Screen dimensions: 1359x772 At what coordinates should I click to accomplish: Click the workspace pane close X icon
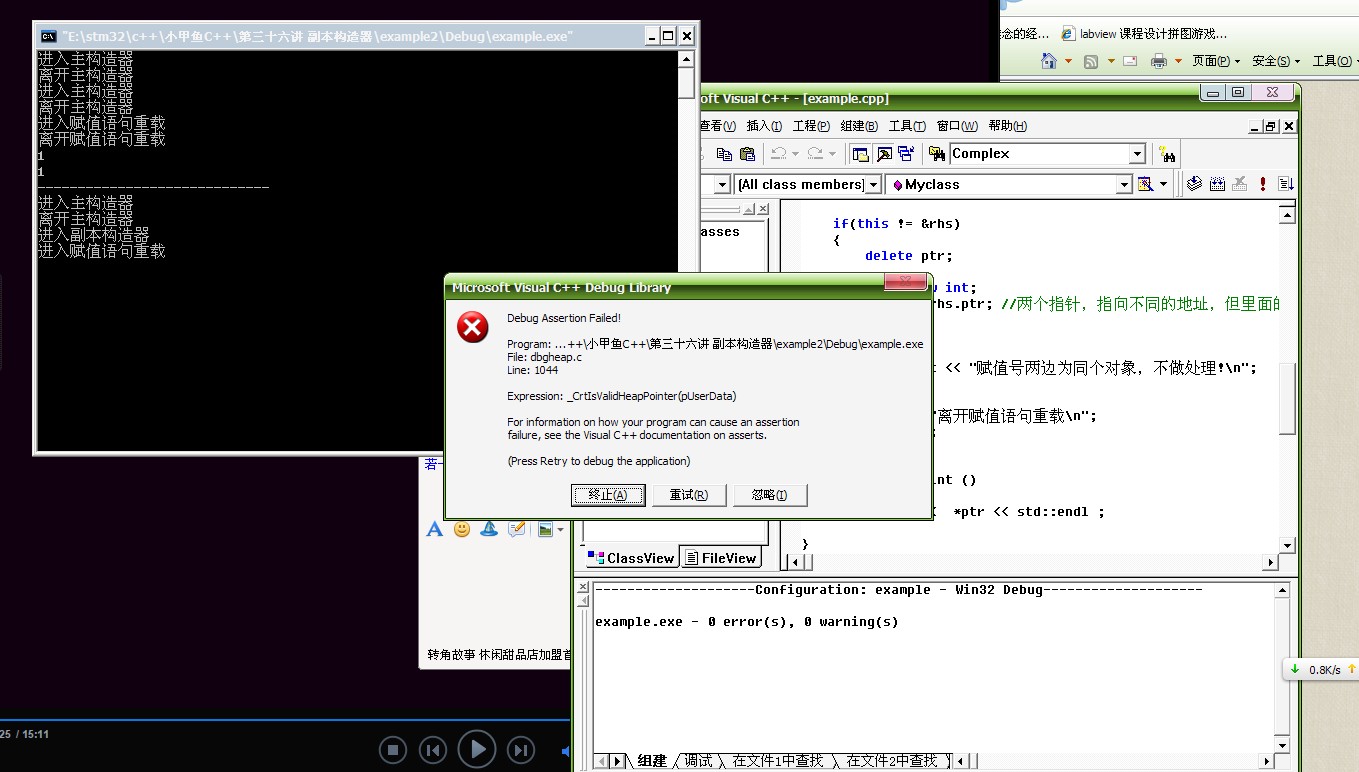coord(763,209)
